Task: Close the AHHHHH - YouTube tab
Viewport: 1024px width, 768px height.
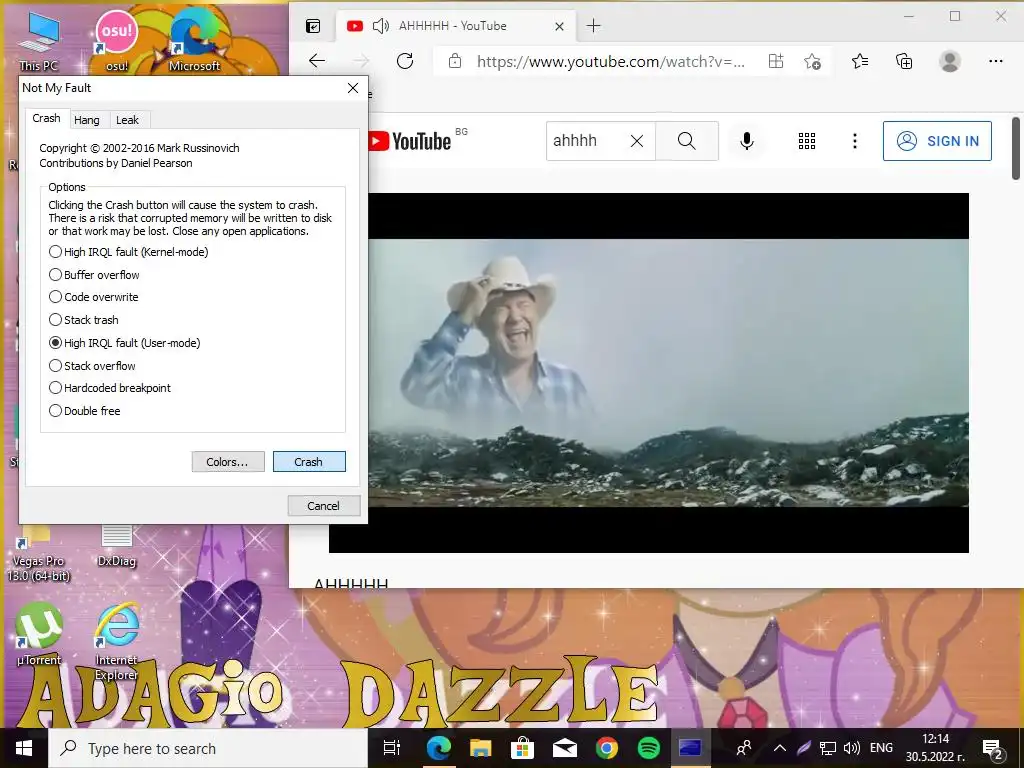Action: (559, 26)
